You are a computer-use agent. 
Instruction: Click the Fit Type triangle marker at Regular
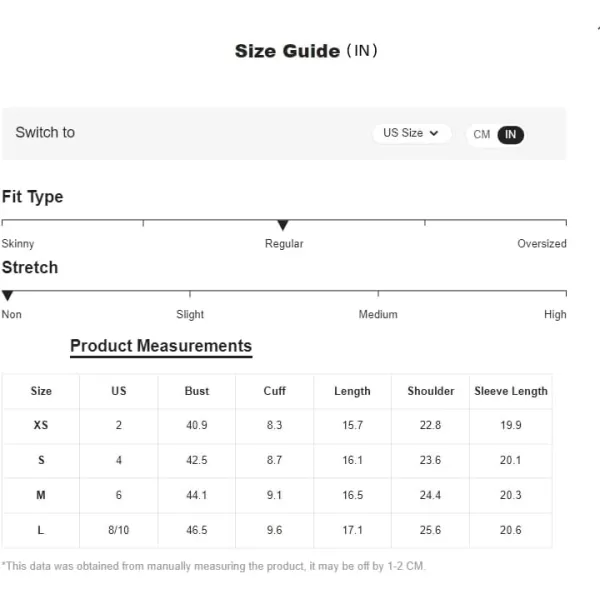[x=283, y=225]
